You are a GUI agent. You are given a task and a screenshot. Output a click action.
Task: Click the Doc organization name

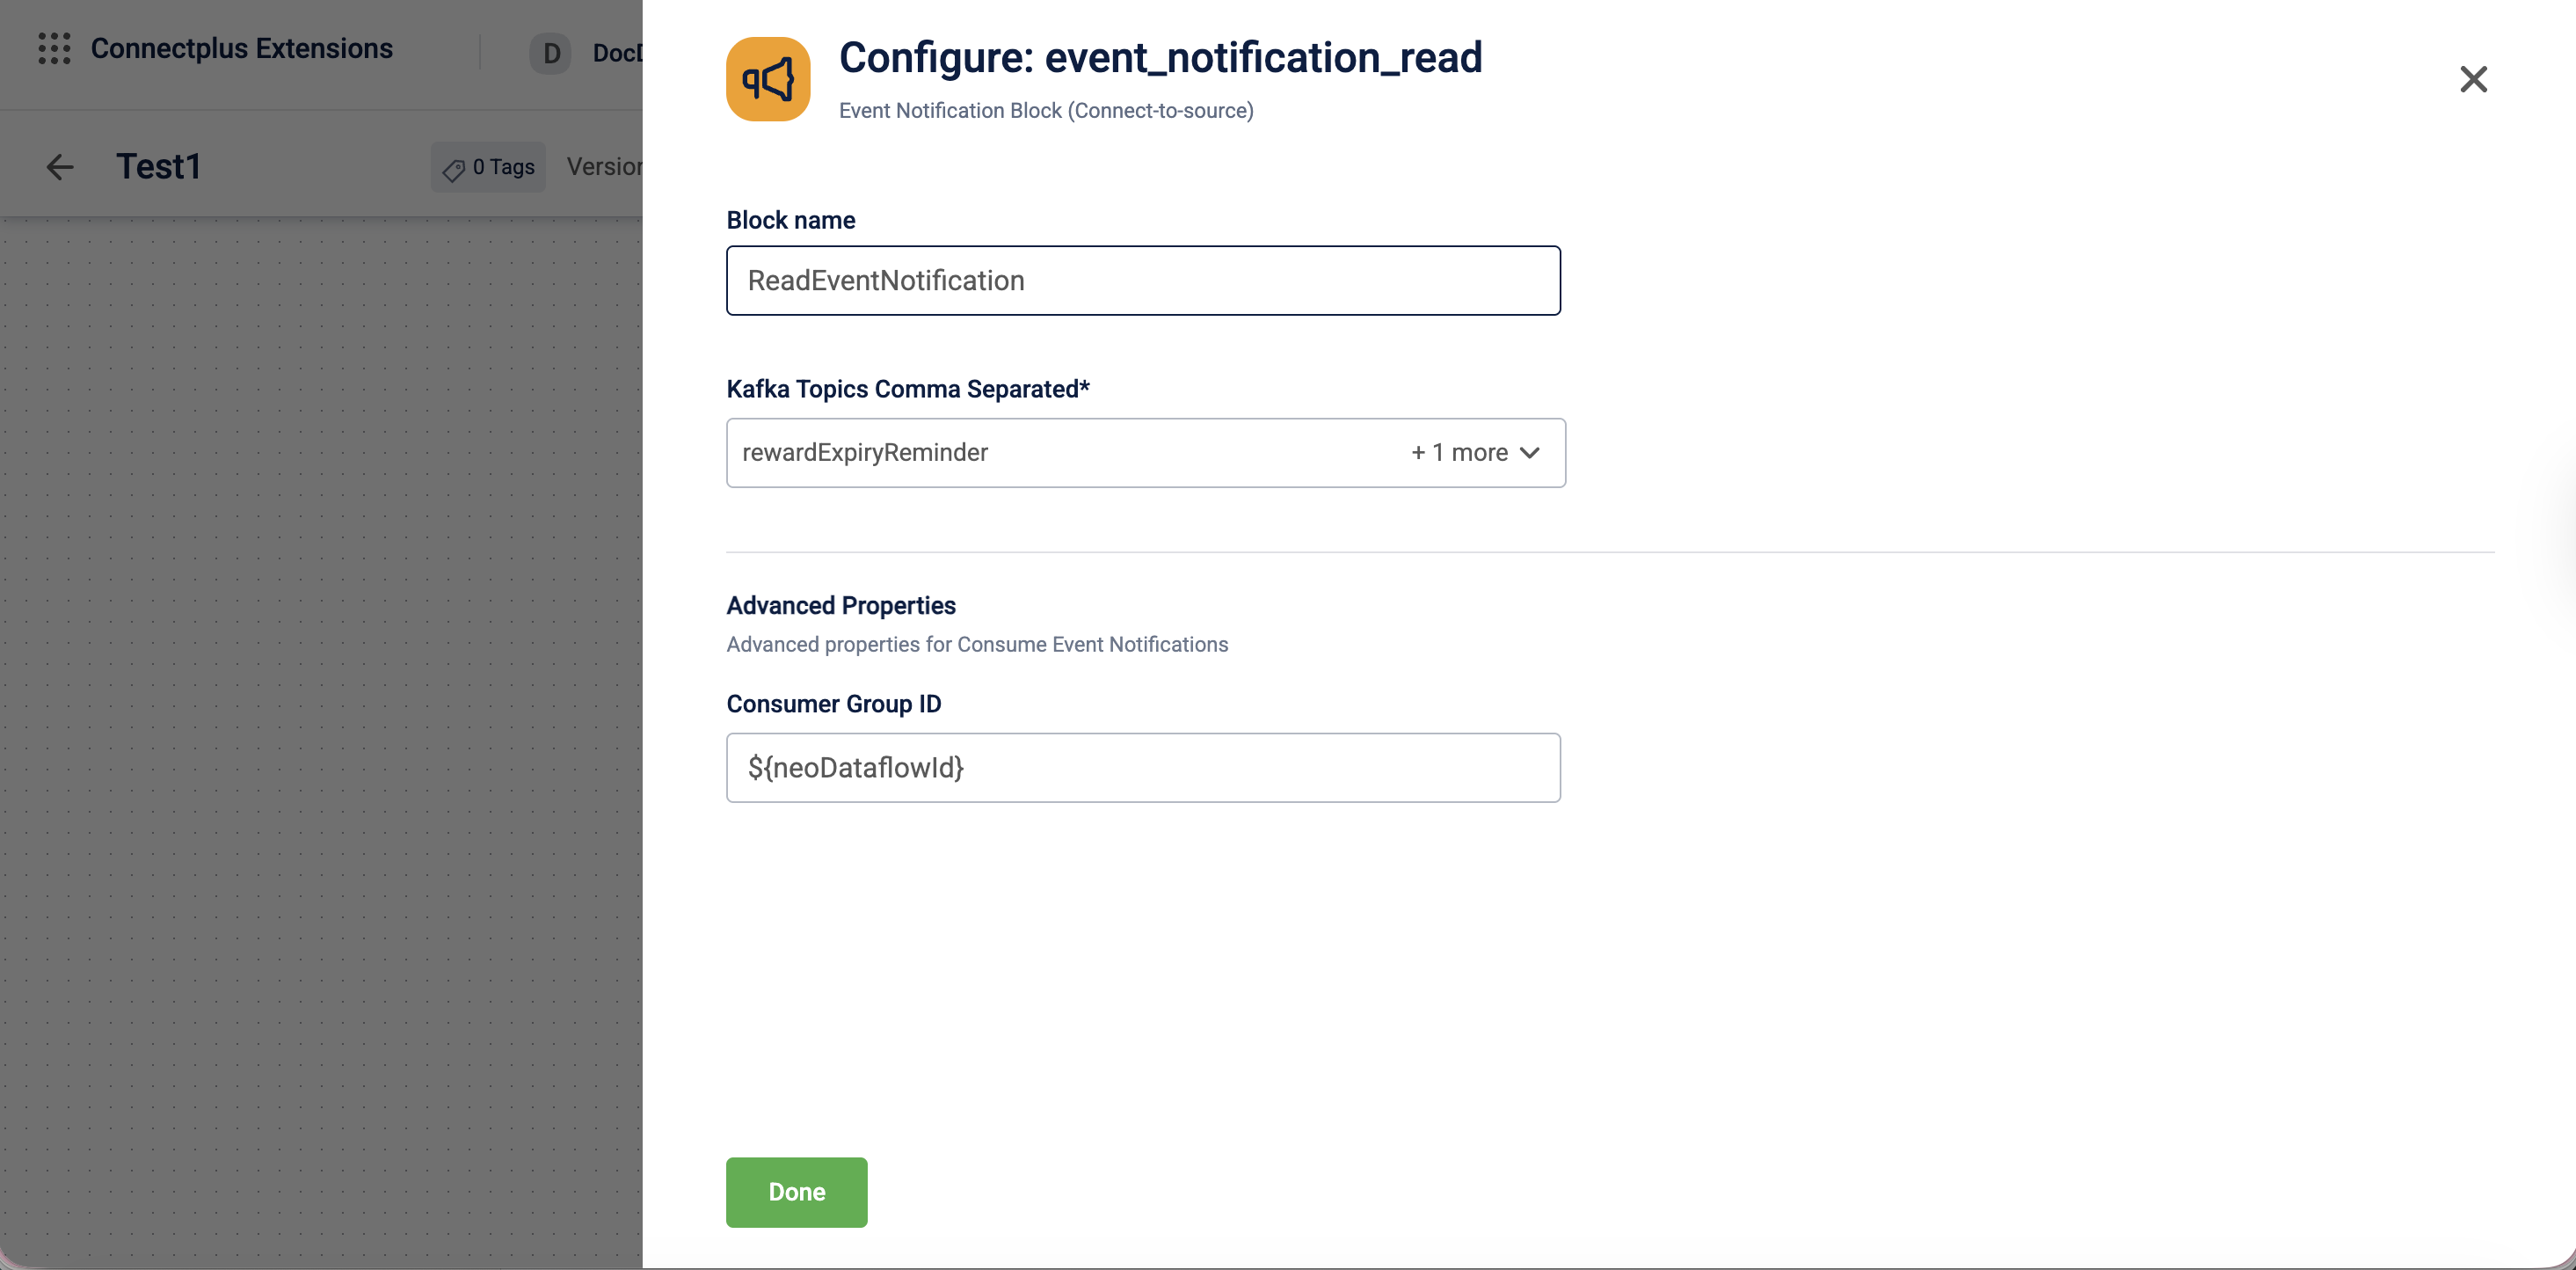(616, 53)
